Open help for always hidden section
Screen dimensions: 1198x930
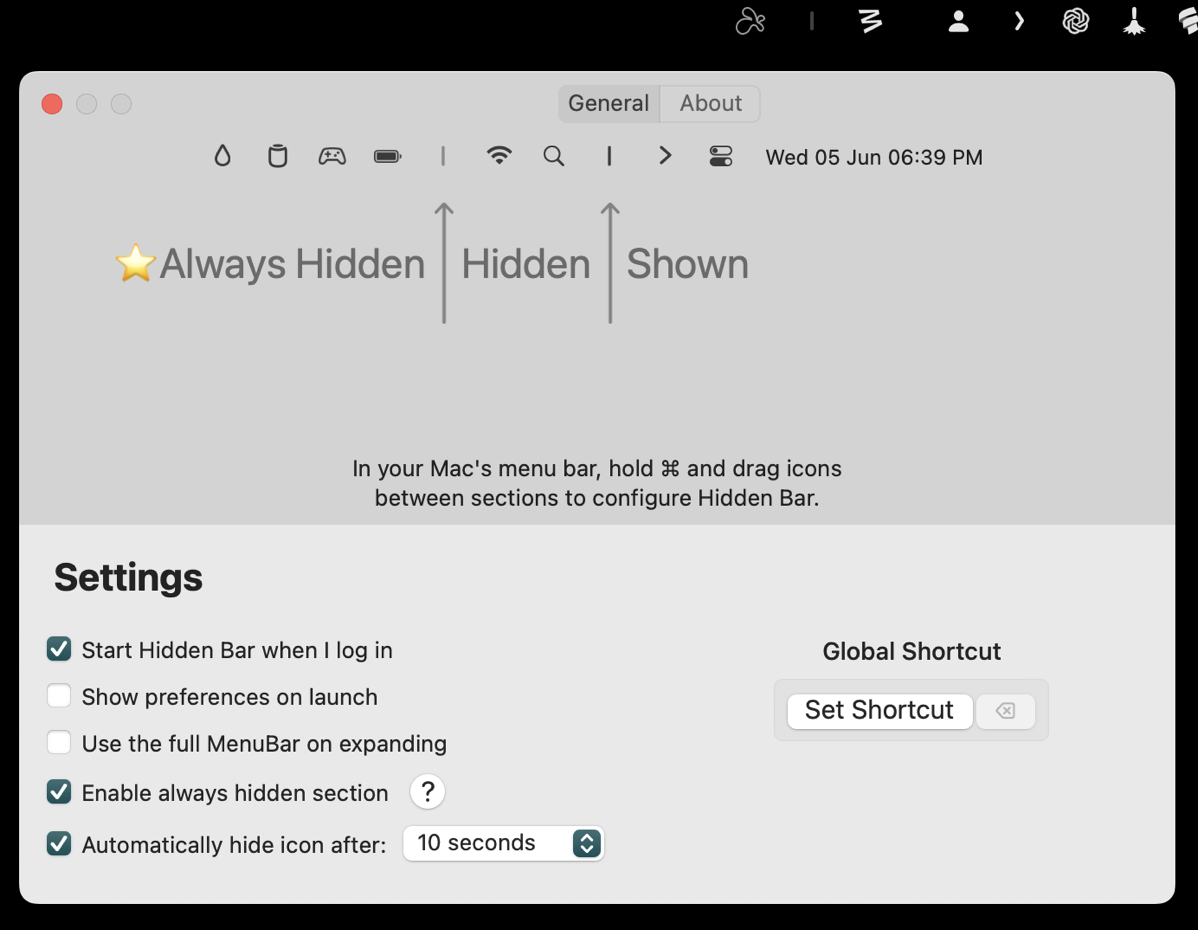(x=427, y=792)
